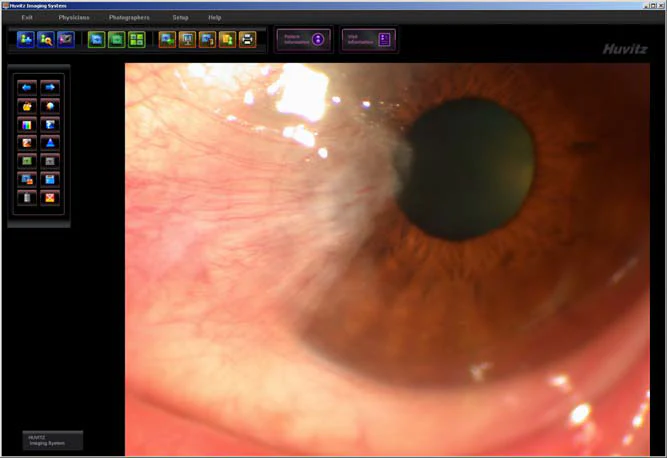This screenshot has height=458, width=667.
Task: Open the Setup menu
Action: [180, 17]
